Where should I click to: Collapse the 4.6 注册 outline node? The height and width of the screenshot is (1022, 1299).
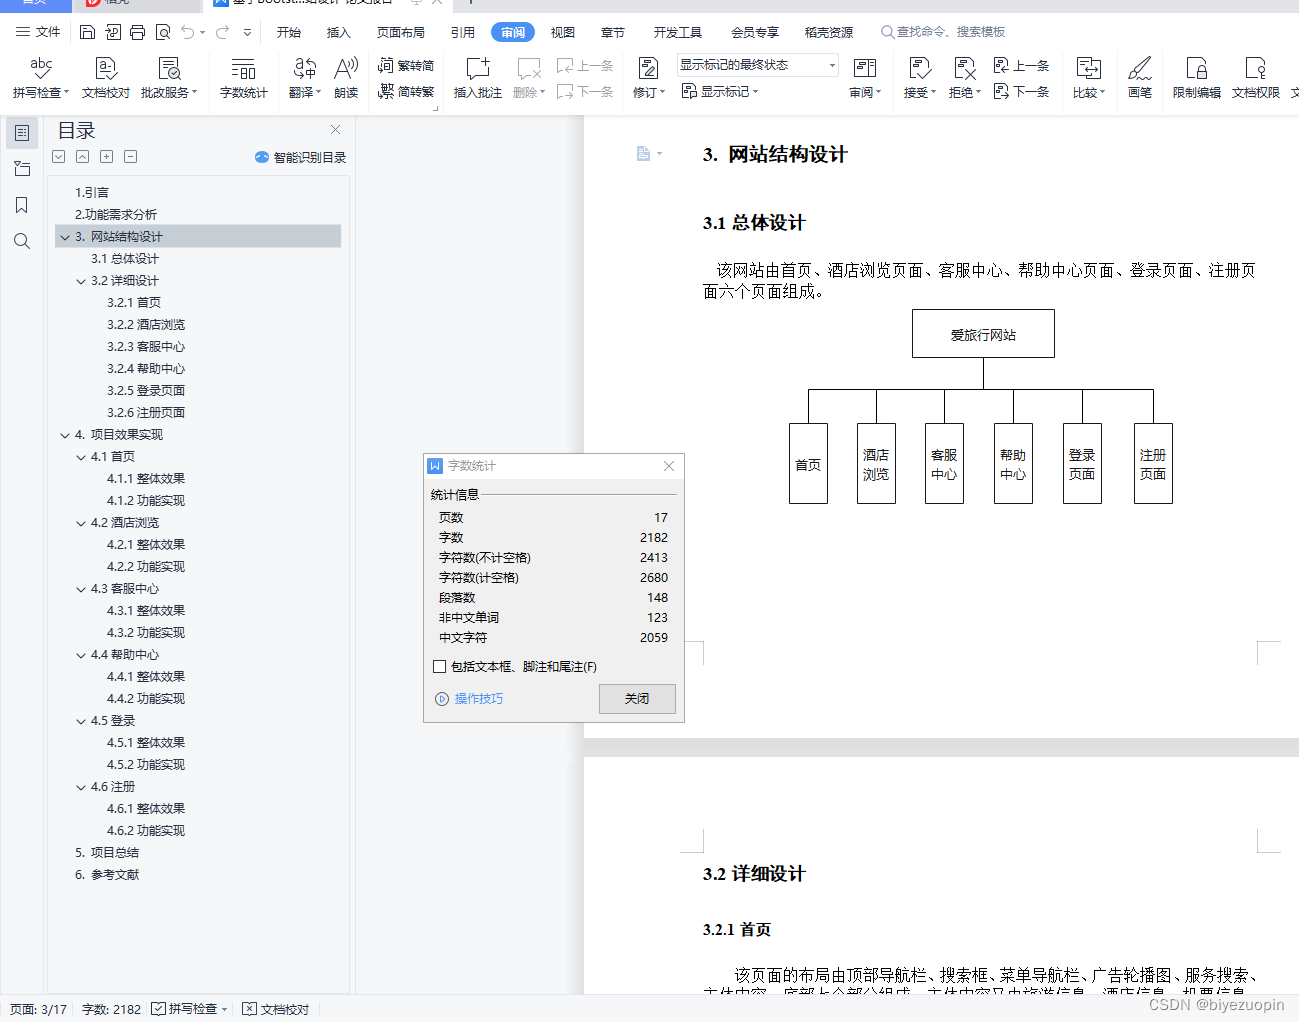81,787
